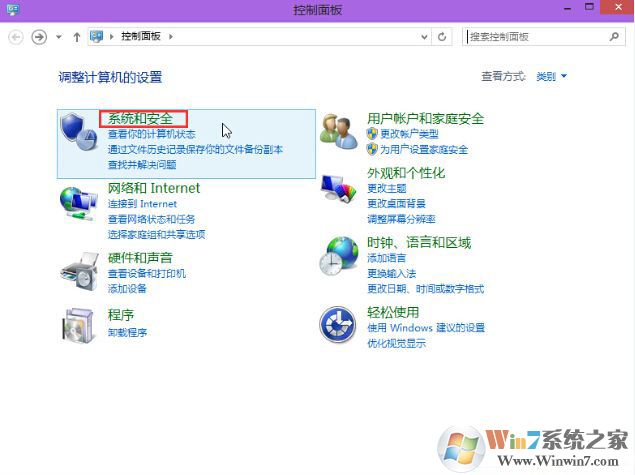The width and height of the screenshot is (635, 475).
Task: Expand chevron before 控制面板 breadcrumb
Action: tap(111, 36)
